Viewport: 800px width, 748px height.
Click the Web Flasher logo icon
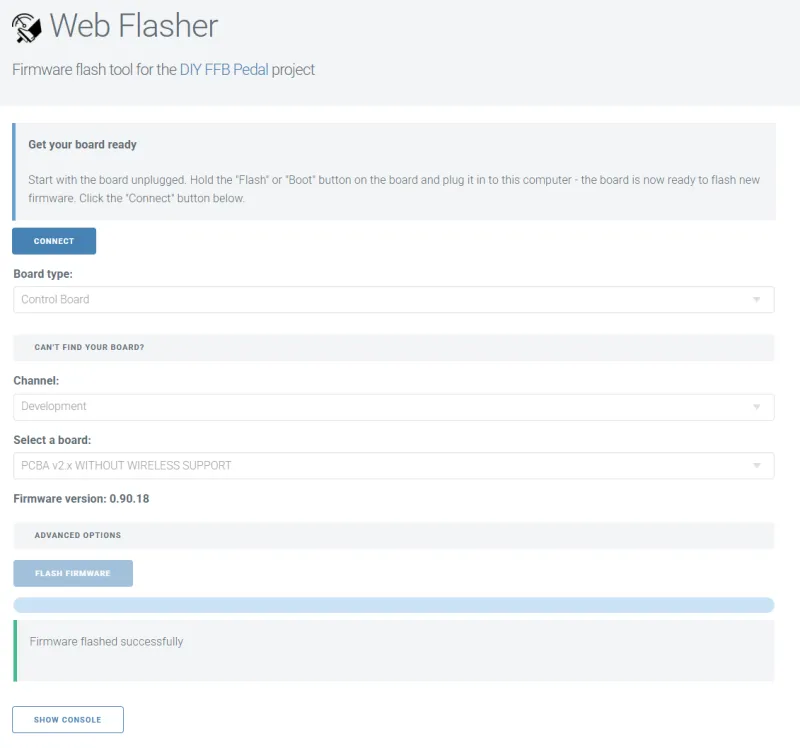27,28
